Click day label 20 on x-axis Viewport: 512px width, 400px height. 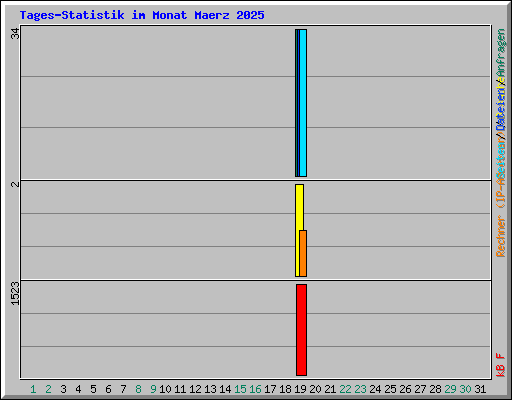[x=315, y=389]
